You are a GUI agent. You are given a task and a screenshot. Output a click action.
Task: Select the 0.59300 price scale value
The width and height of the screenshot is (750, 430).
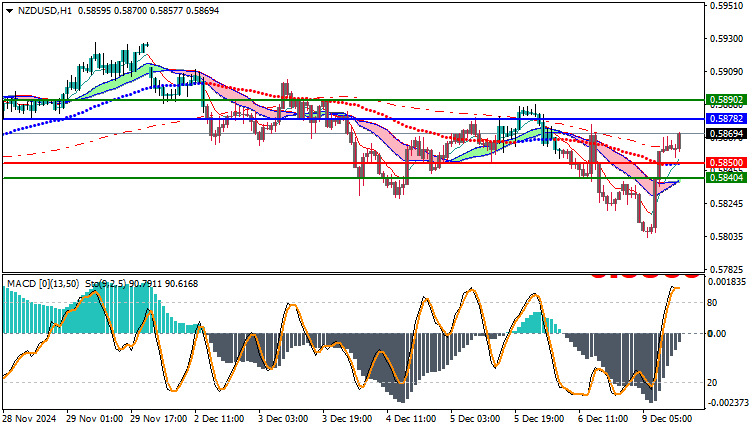click(727, 39)
